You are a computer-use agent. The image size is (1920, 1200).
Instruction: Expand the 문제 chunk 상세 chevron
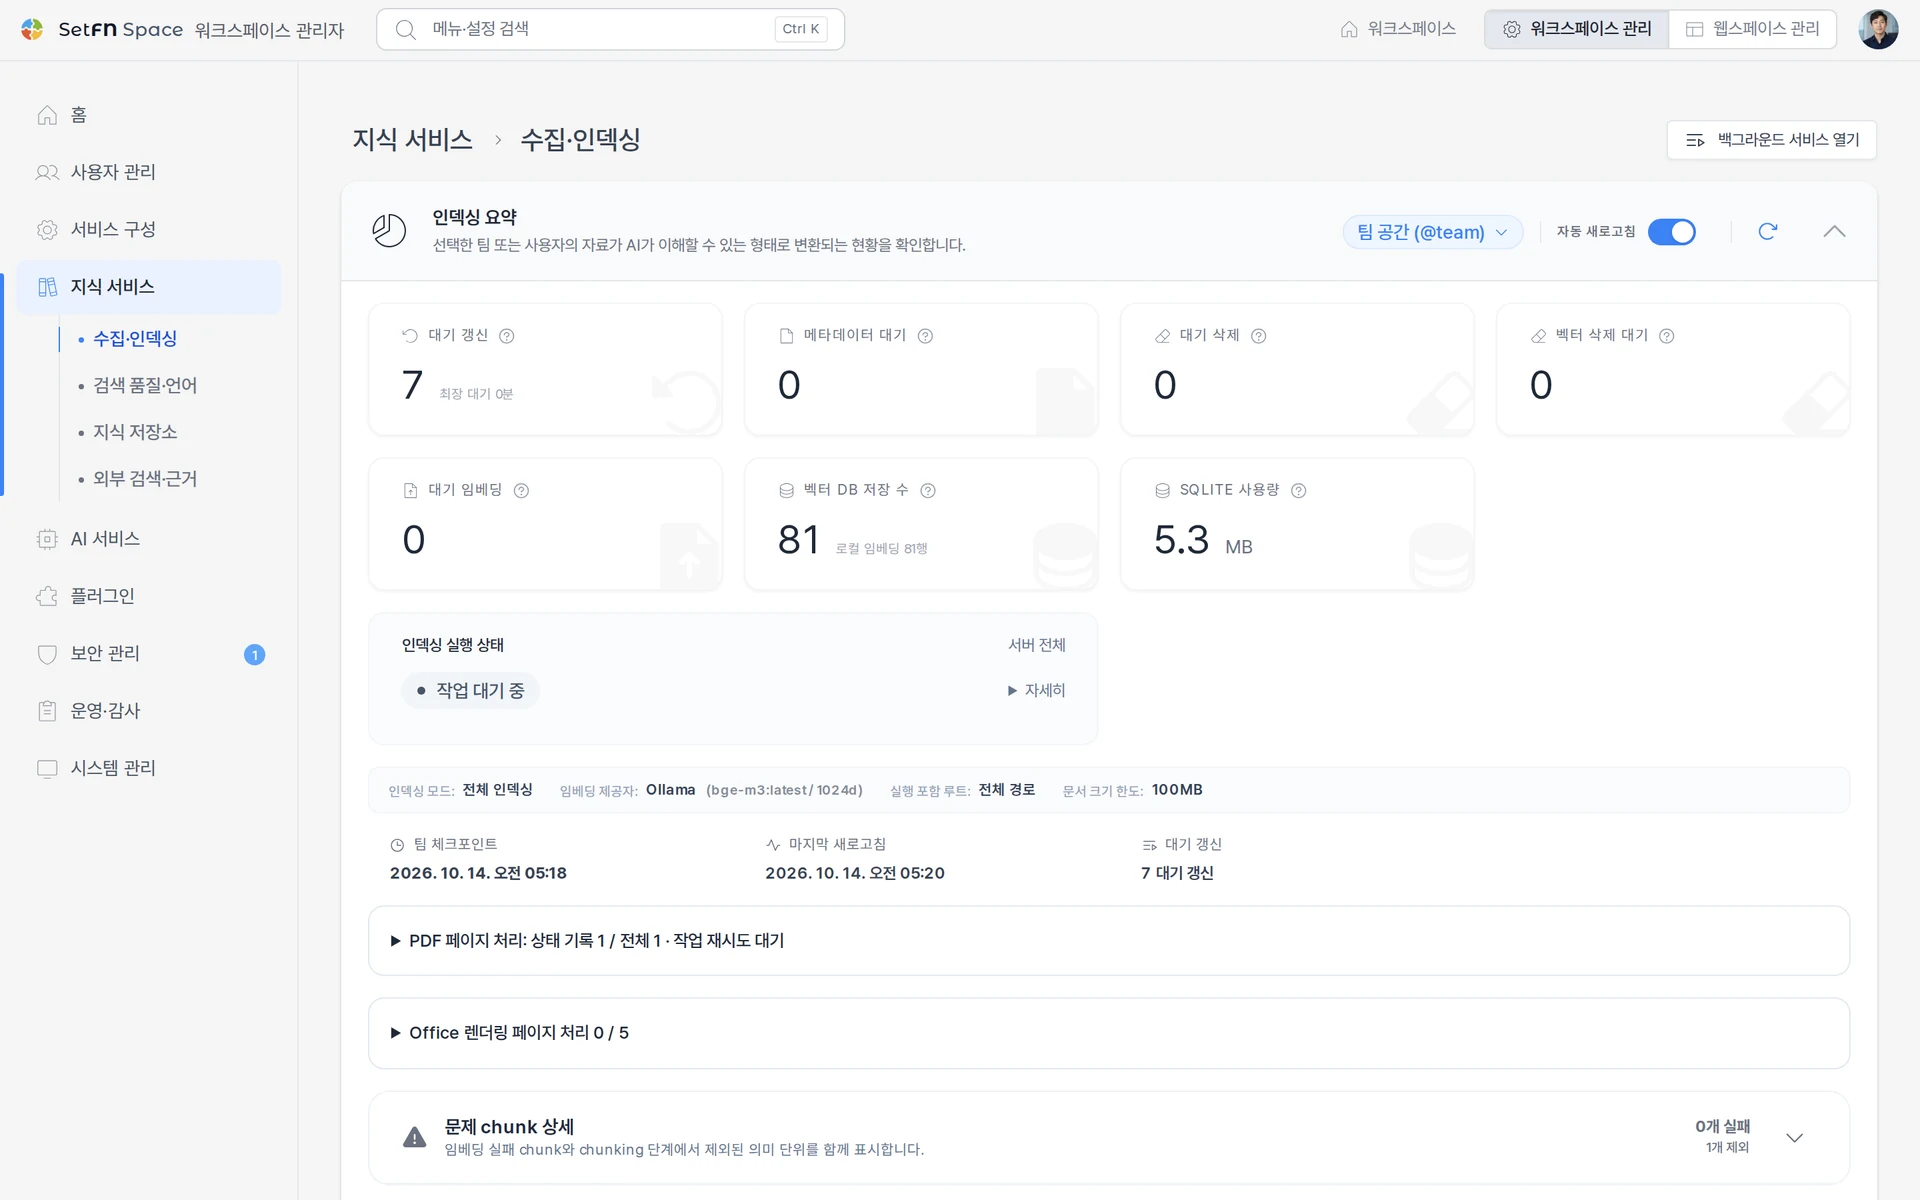coord(1794,1138)
